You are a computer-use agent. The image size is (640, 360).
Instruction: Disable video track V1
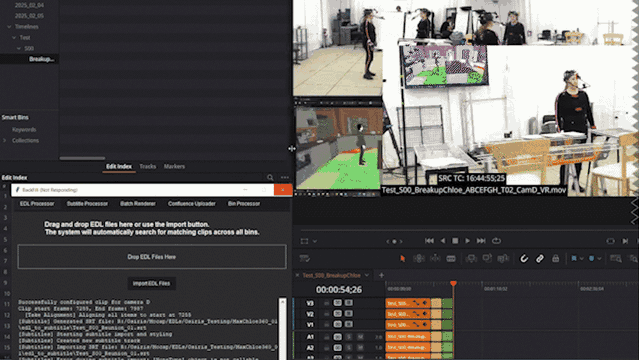tap(349, 324)
